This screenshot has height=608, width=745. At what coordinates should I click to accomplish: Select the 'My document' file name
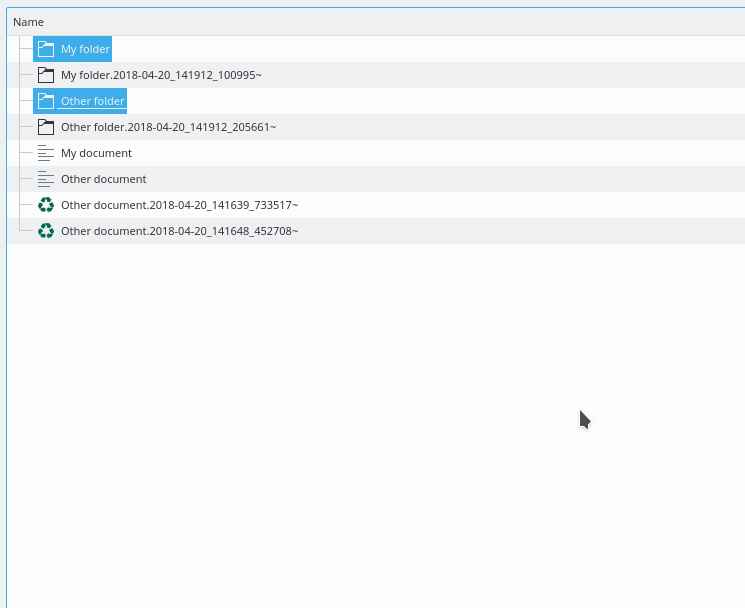(96, 153)
